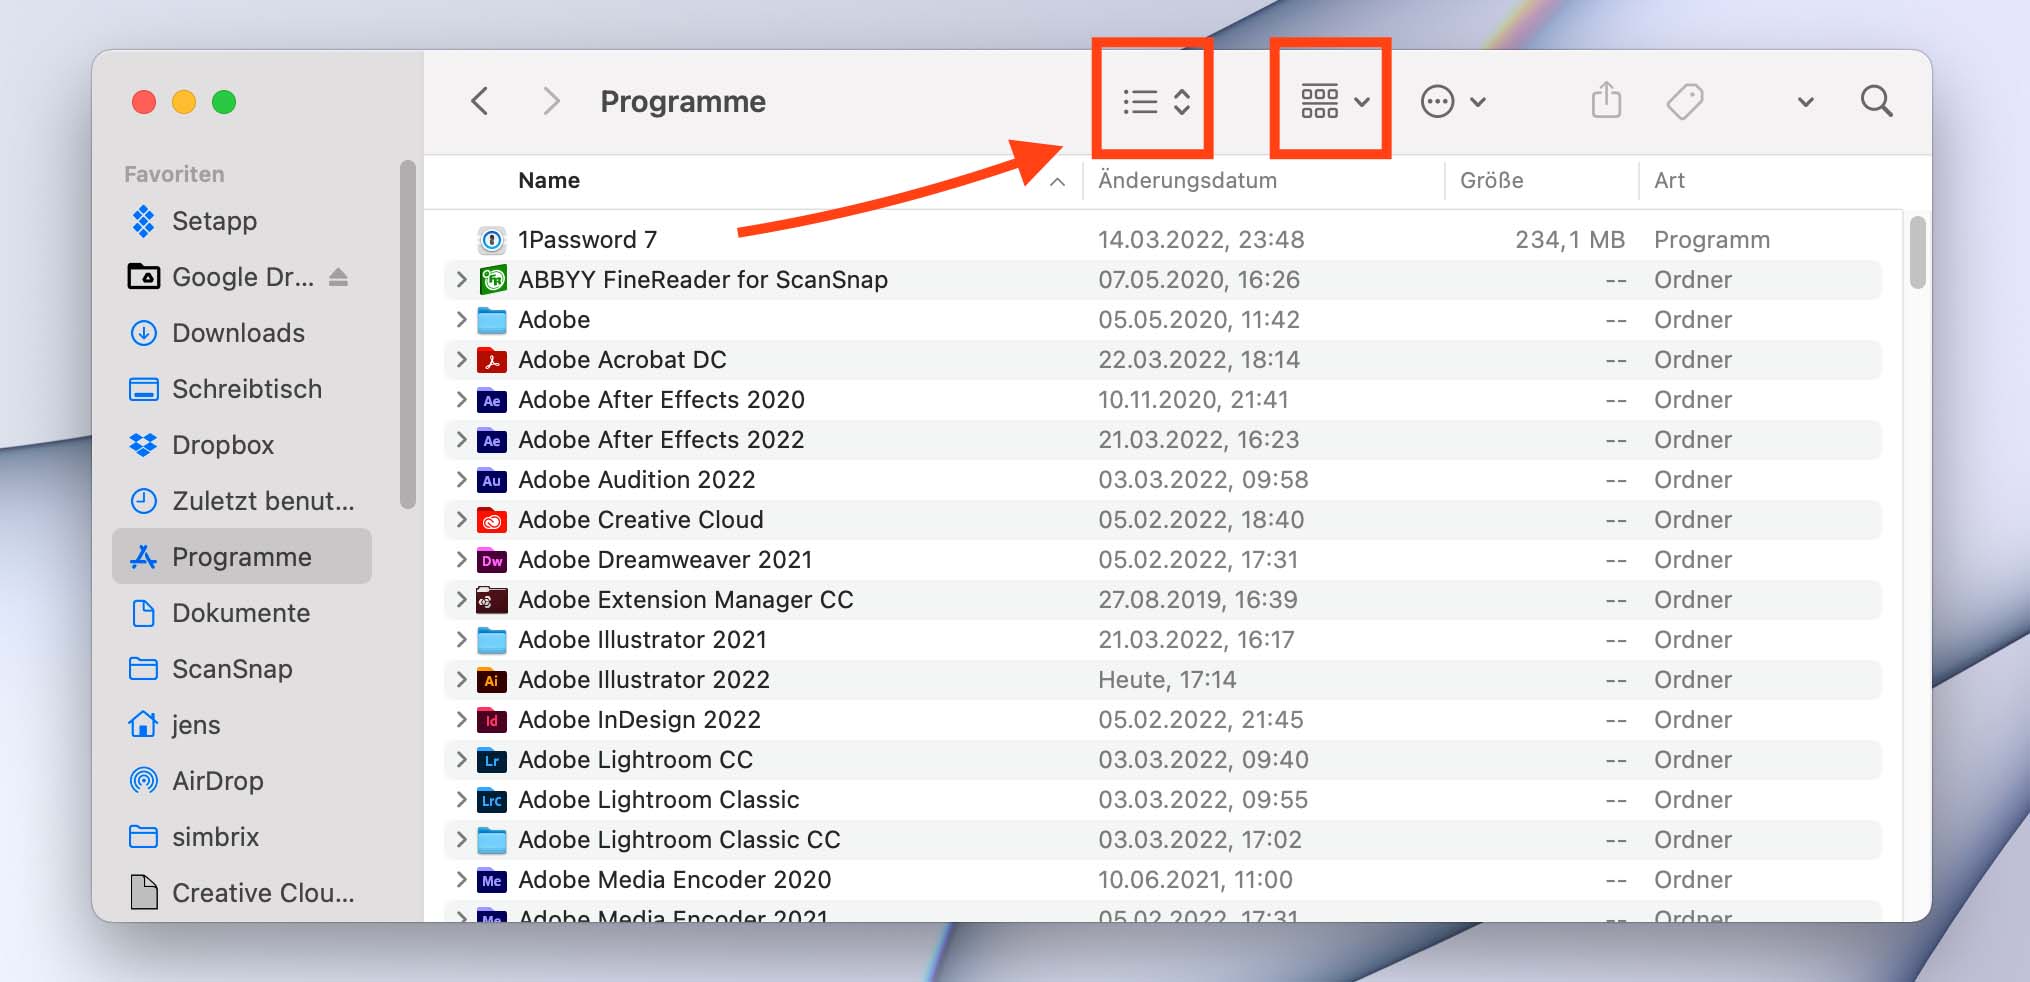
Task: Expand Adobe After Effects 2022 folder
Action: click(461, 440)
